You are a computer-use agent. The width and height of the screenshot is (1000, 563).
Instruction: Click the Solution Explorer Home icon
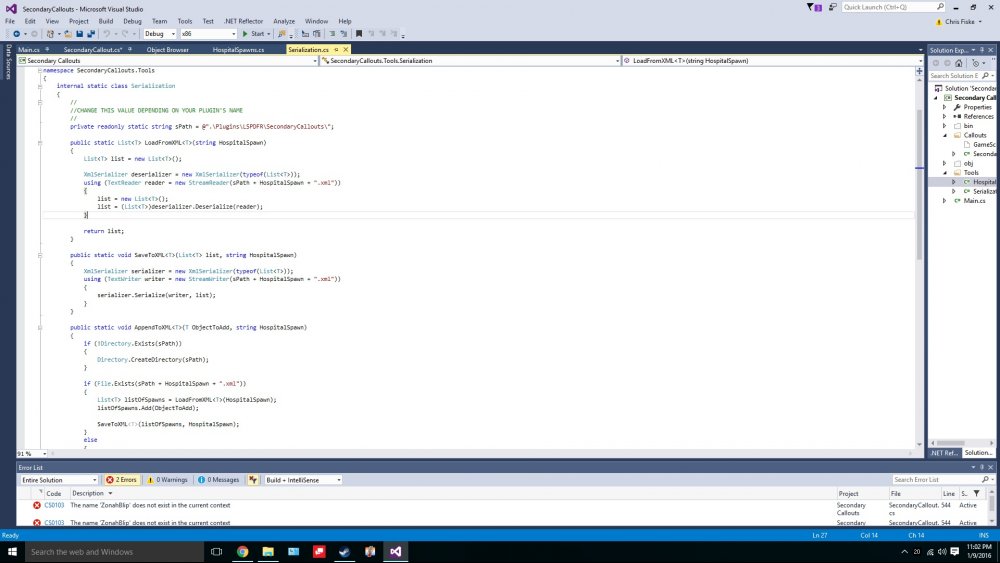pyautogui.click(x=959, y=63)
